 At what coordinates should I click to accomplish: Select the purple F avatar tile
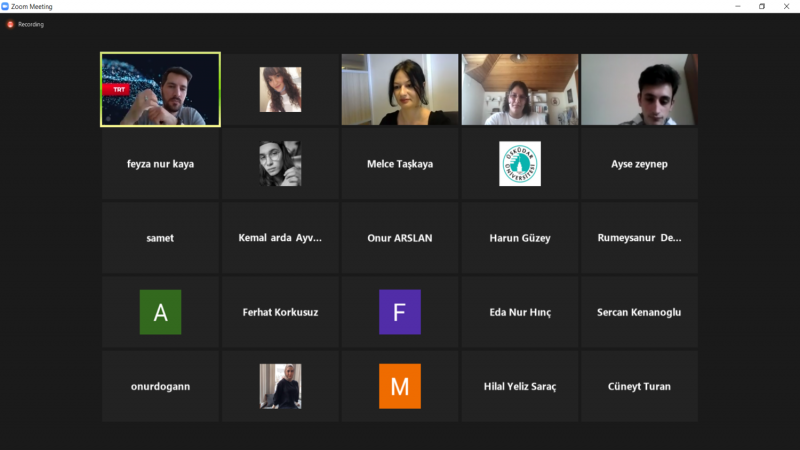[x=400, y=312]
